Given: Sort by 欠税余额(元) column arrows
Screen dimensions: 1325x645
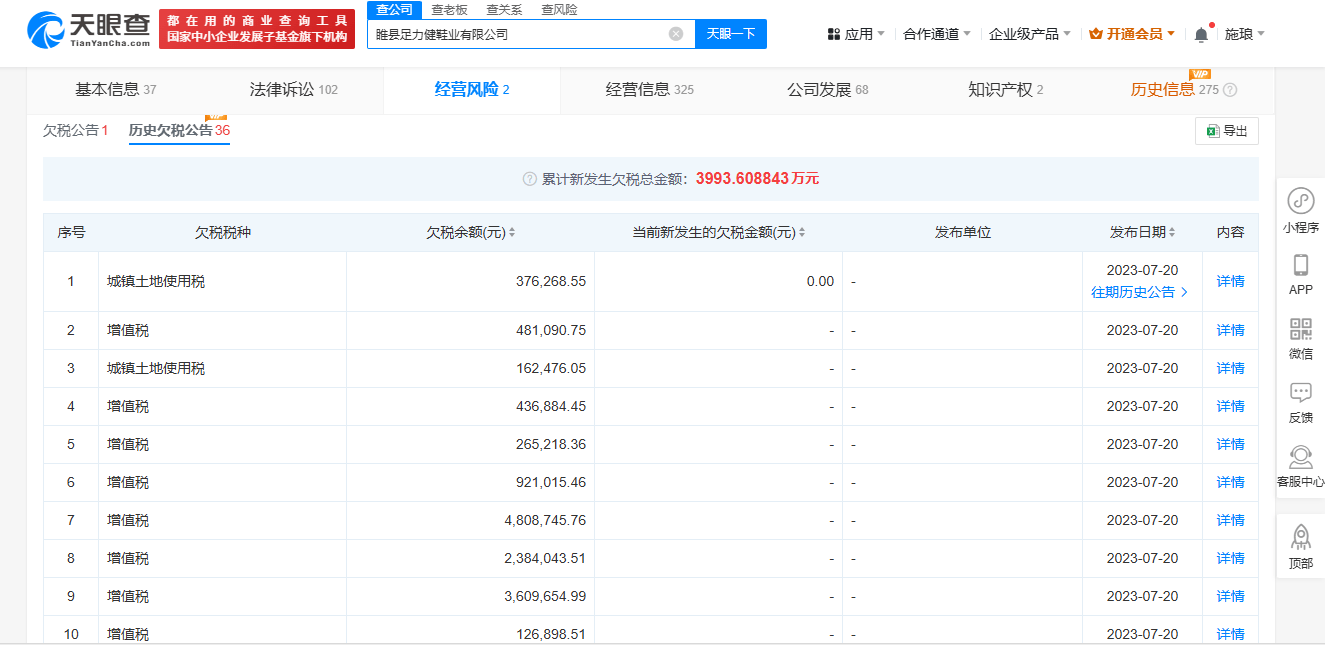Looking at the screenshot, I should pos(513,232).
